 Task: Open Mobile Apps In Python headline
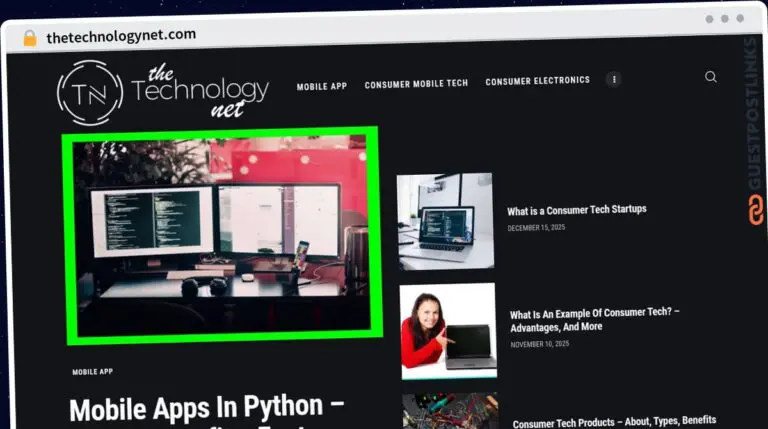pos(207,410)
